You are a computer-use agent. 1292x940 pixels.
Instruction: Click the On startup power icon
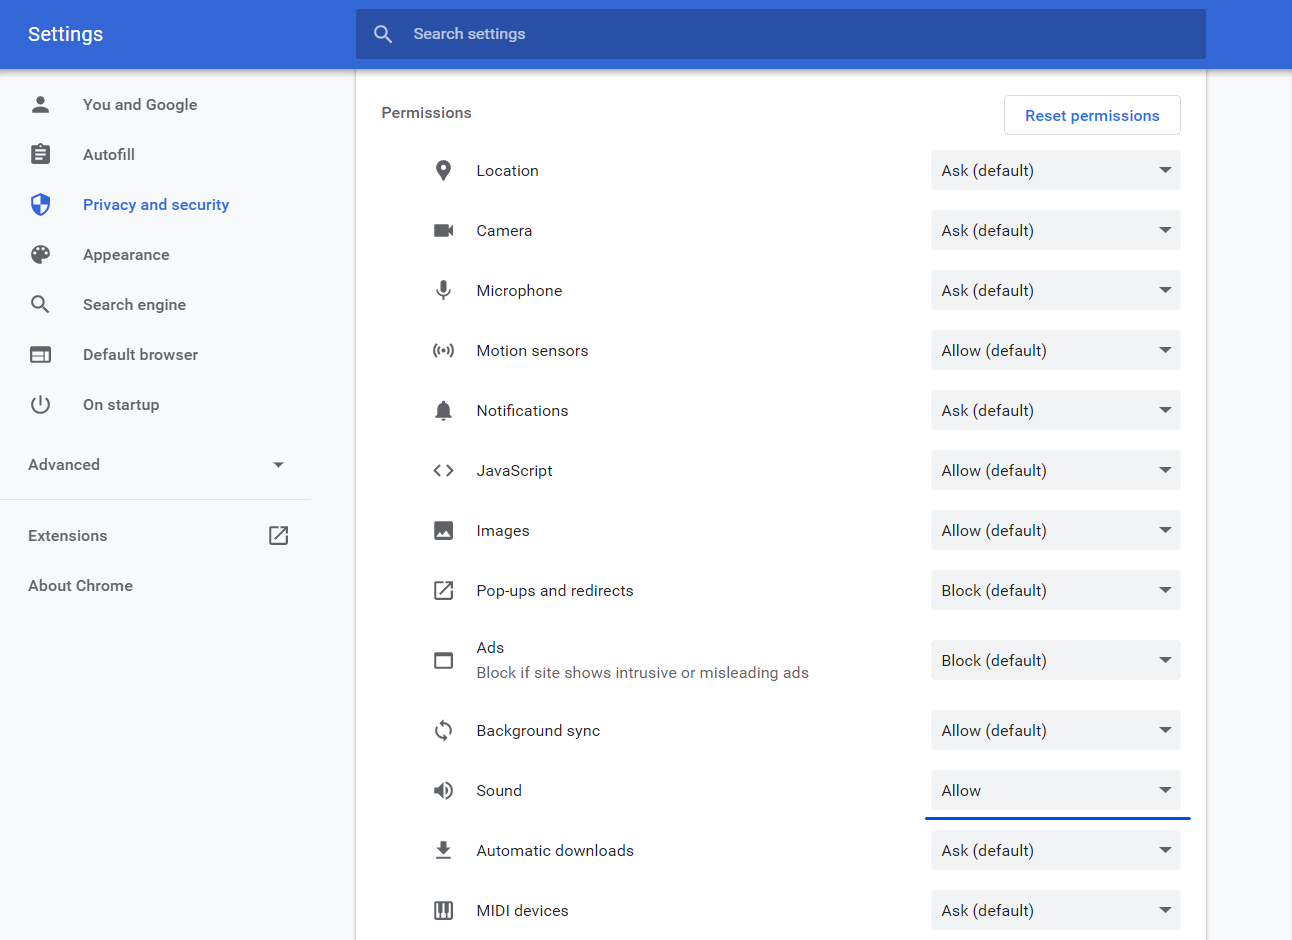click(40, 404)
